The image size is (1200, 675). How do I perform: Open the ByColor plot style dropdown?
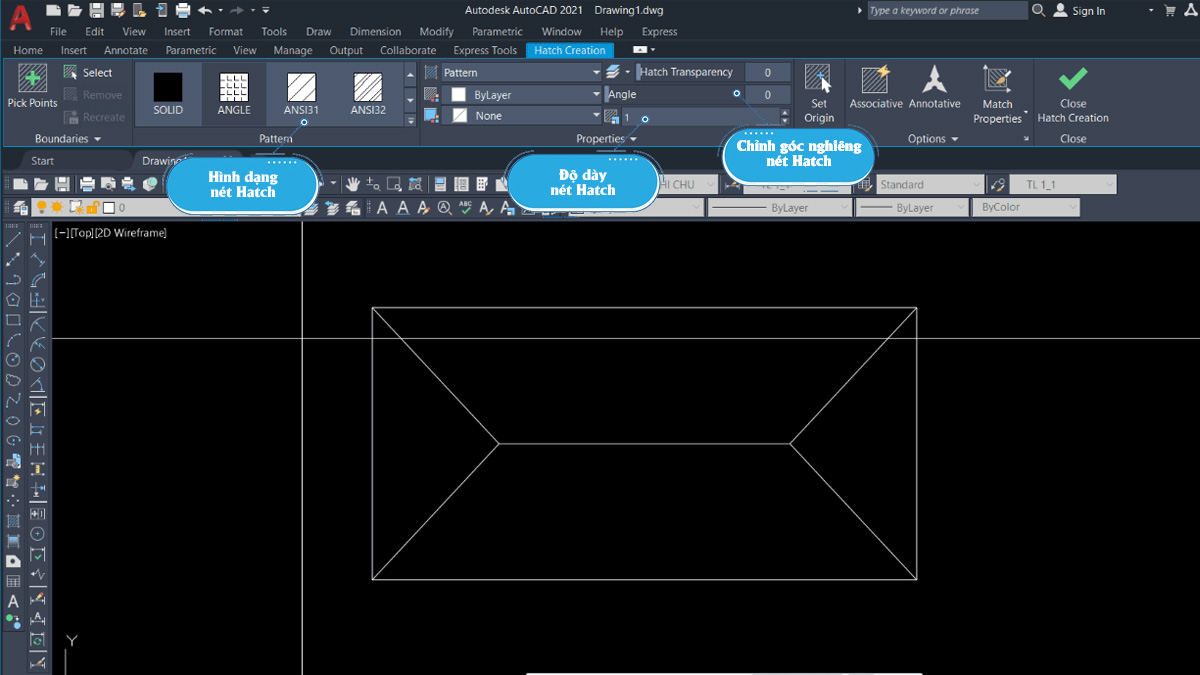click(x=1027, y=207)
